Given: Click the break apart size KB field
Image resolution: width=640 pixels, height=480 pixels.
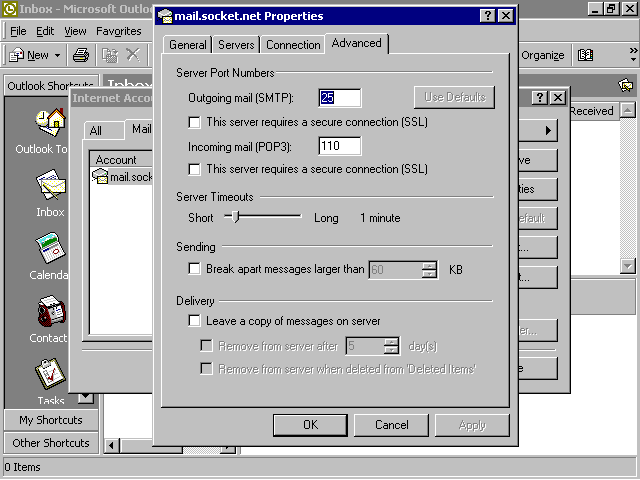Looking at the screenshot, I should pos(396,270).
